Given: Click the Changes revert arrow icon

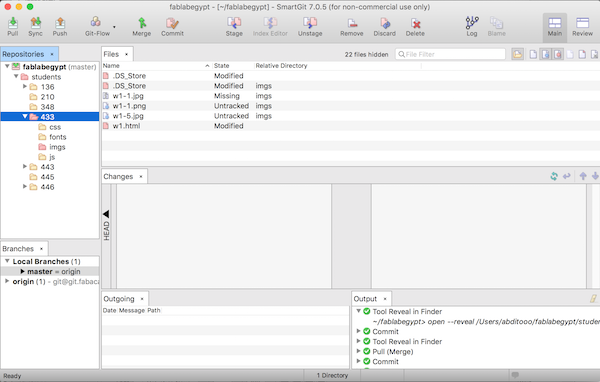Looking at the screenshot, I should (x=567, y=176).
